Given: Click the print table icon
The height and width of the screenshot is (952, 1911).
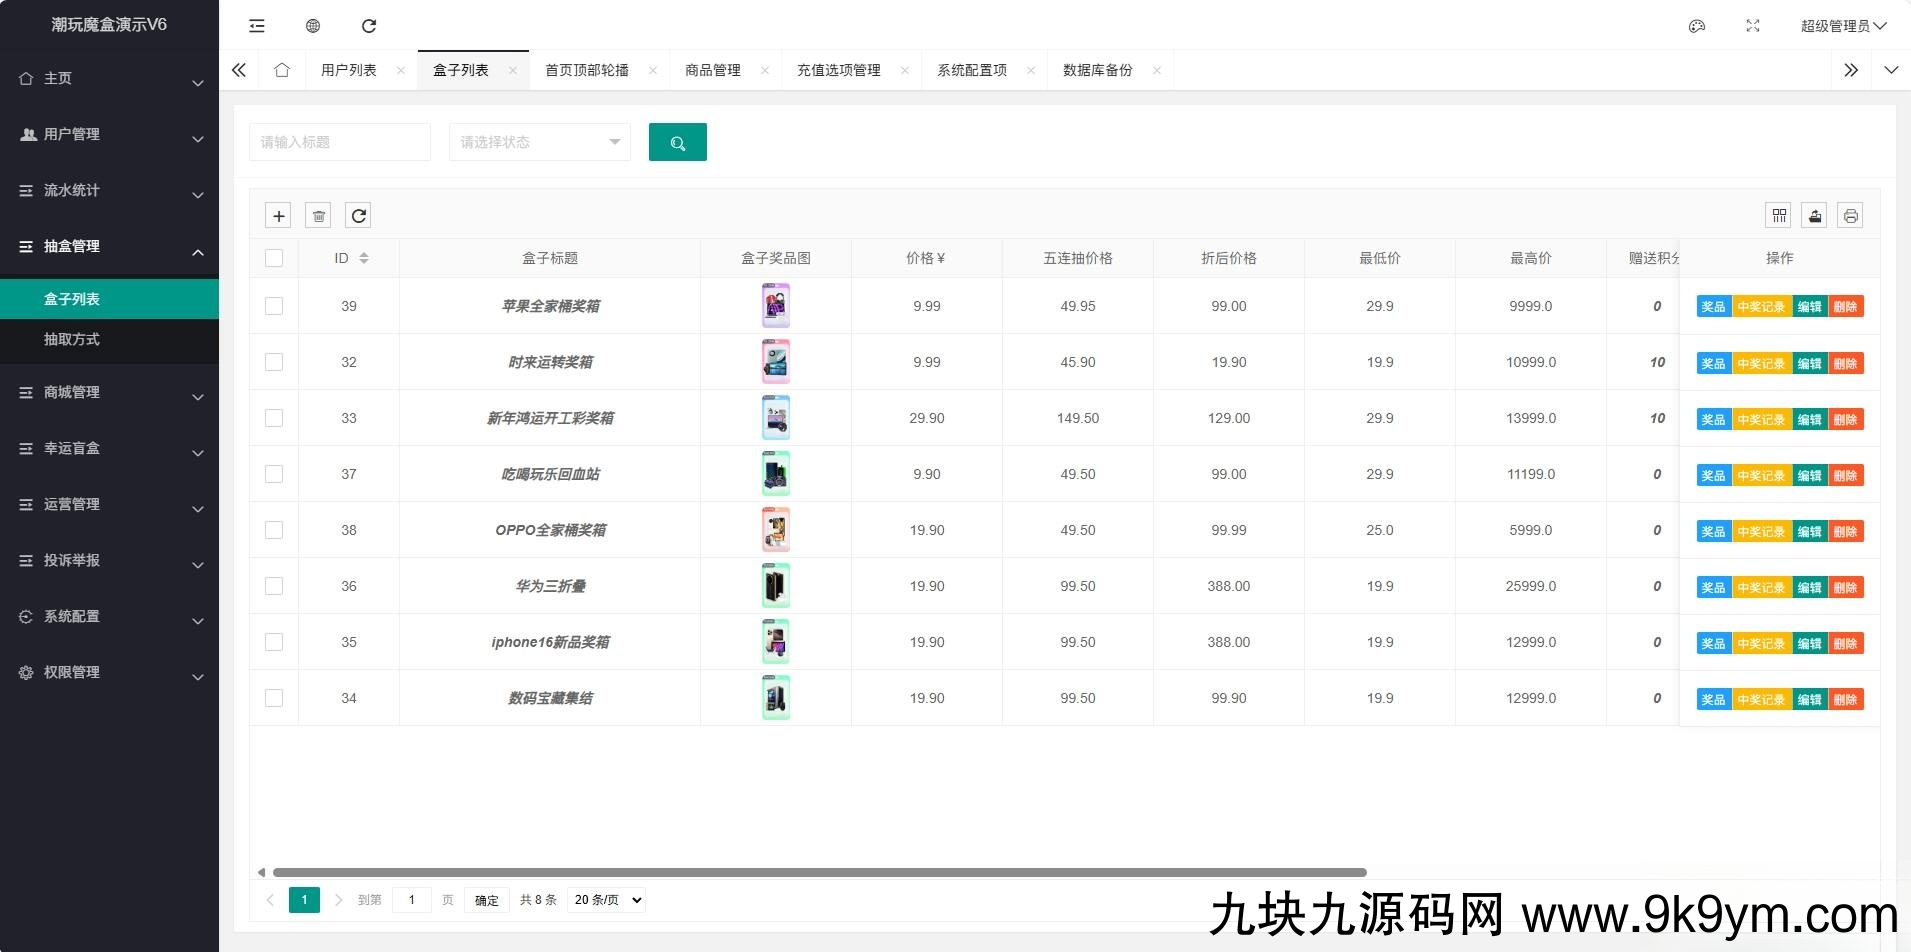Looking at the screenshot, I should pyautogui.click(x=1850, y=216).
